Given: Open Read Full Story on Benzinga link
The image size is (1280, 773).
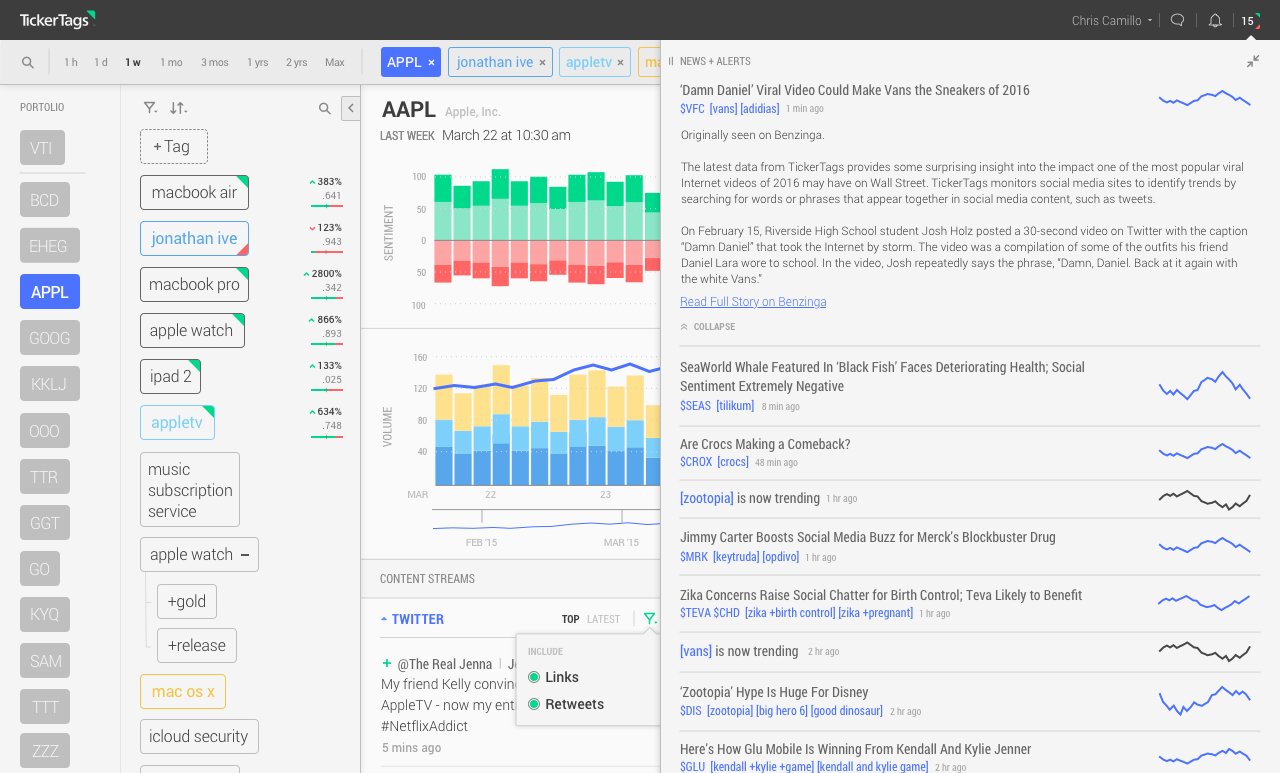Looking at the screenshot, I should click(x=753, y=301).
